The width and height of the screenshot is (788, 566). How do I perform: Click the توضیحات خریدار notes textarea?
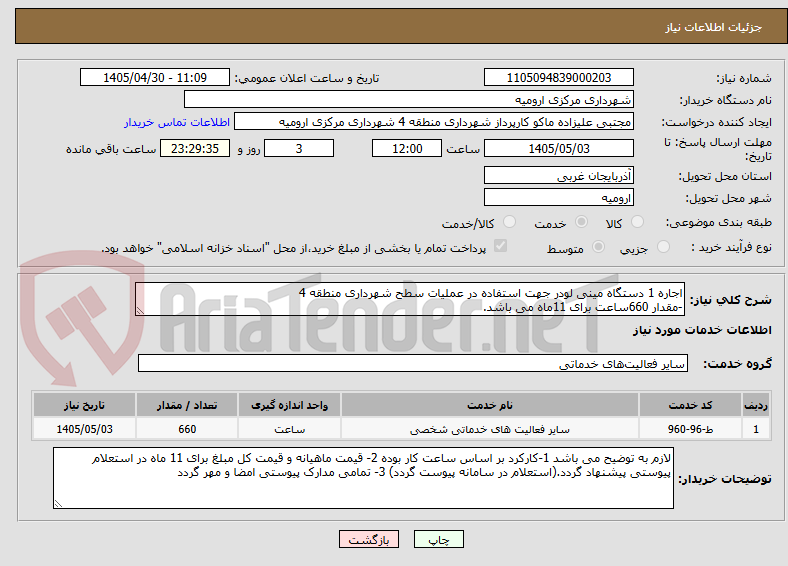pyautogui.click(x=363, y=478)
